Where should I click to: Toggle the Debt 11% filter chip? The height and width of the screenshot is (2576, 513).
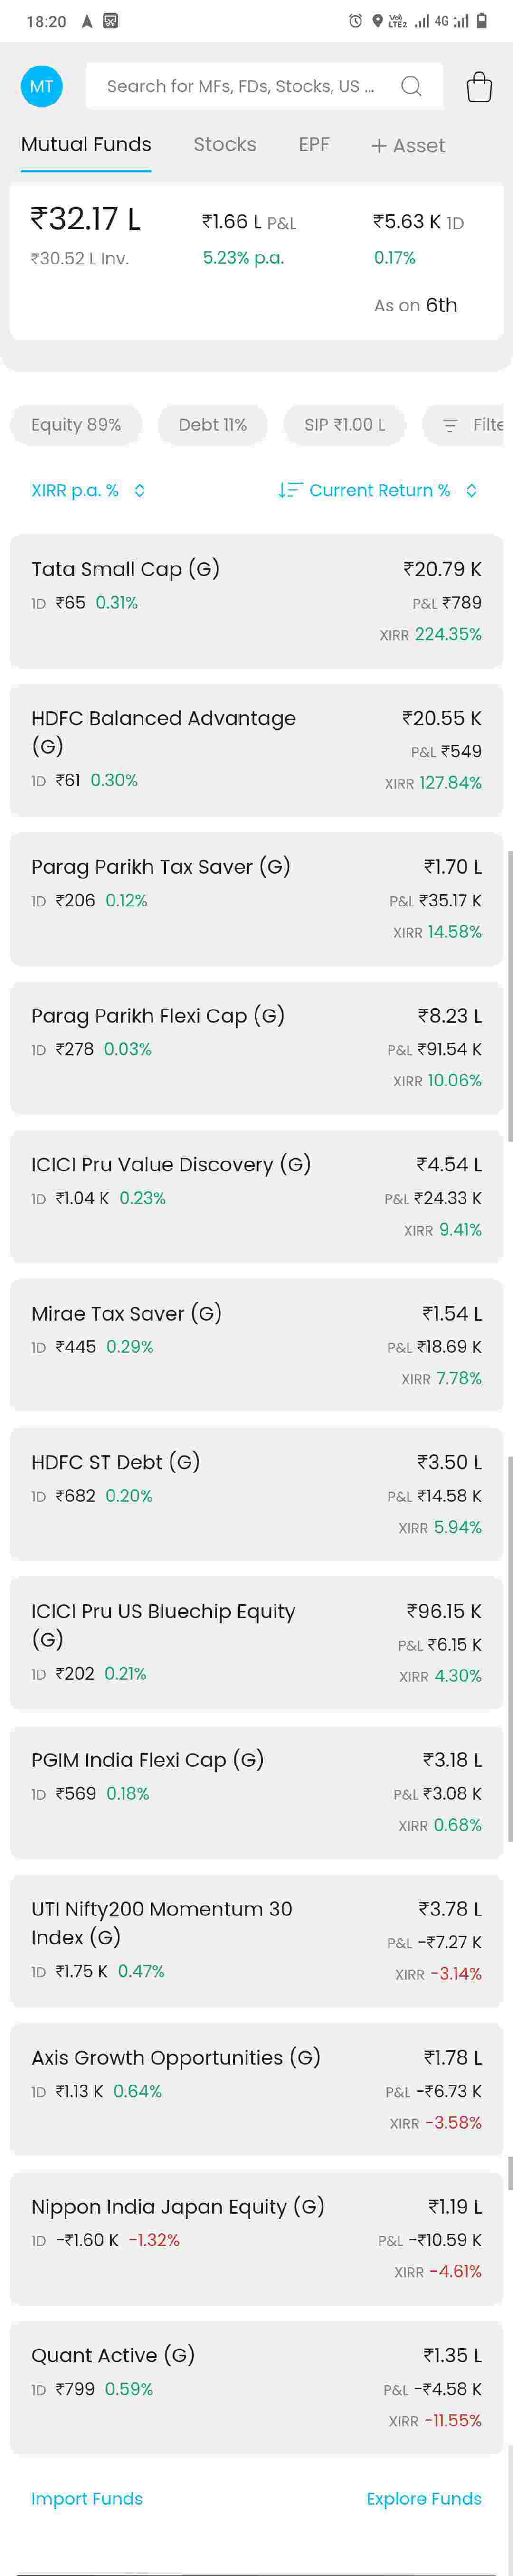pos(212,425)
